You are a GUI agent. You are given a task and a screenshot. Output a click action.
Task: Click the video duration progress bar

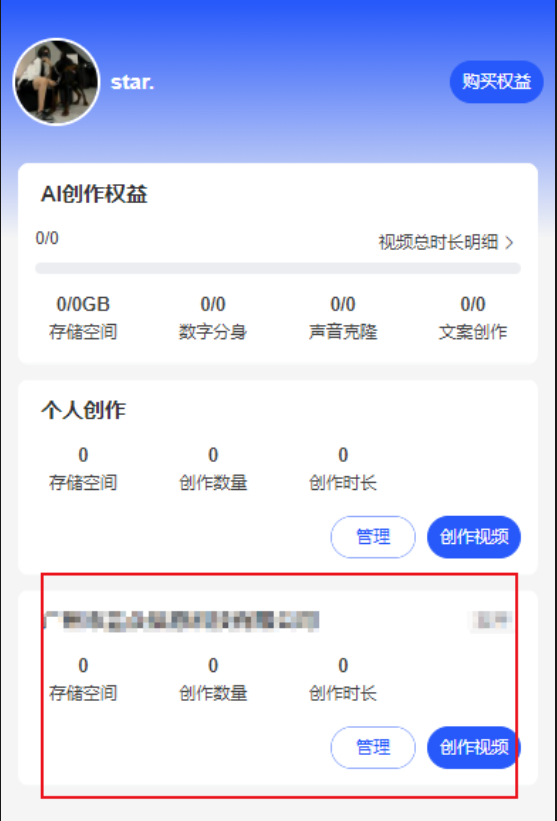pyautogui.click(x=278, y=268)
